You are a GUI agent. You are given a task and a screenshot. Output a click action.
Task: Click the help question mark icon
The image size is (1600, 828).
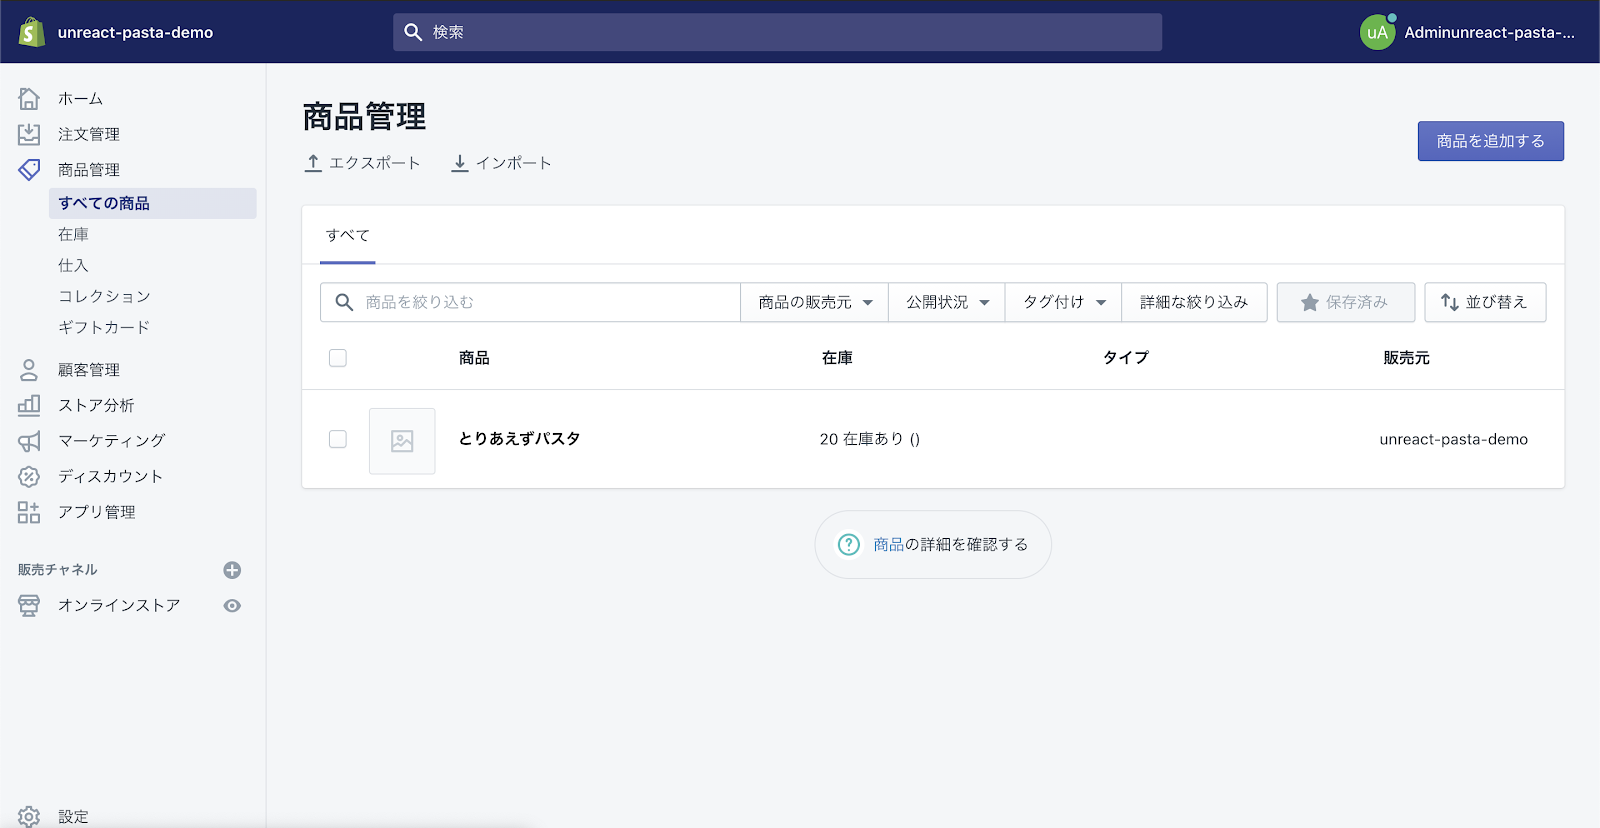coord(849,544)
